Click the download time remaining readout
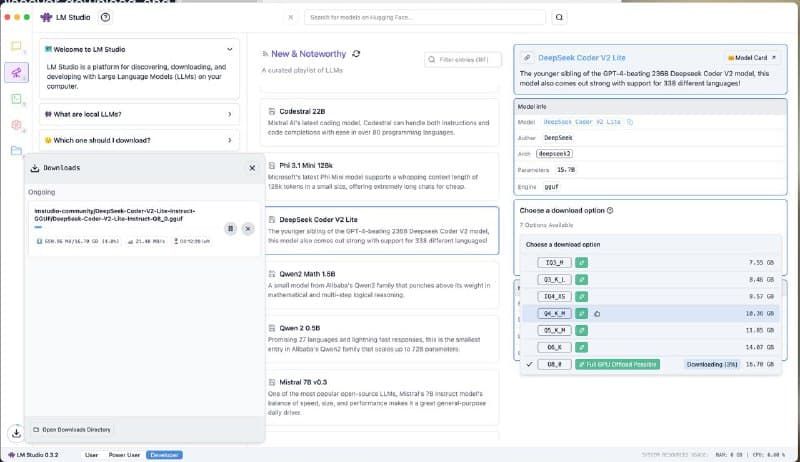800x462 pixels. [192, 241]
